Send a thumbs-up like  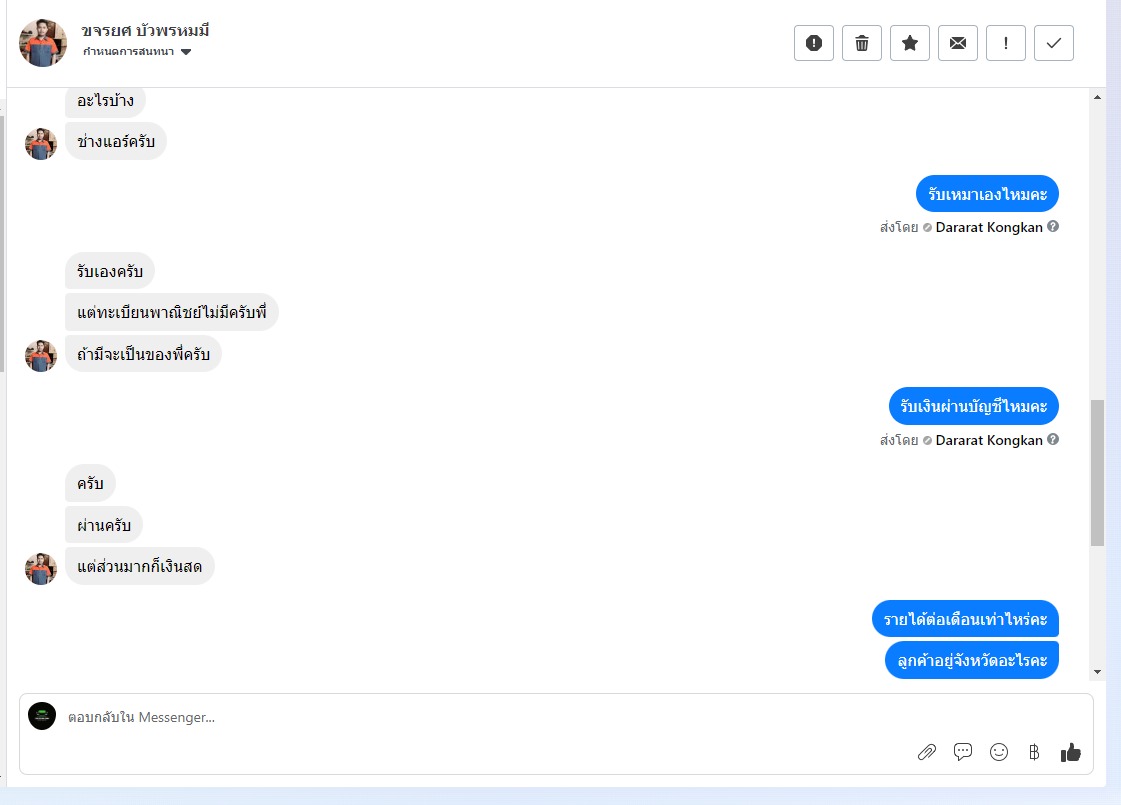(1070, 752)
